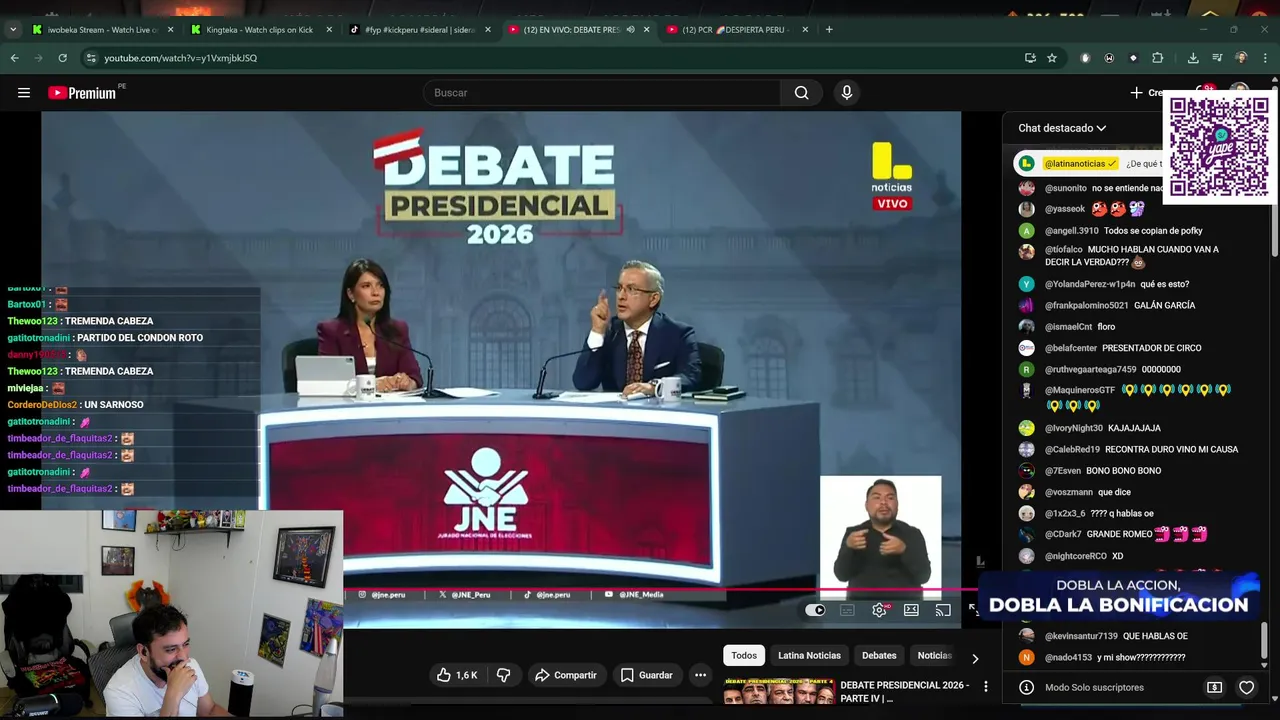This screenshot has width=1280, height=720.
Task: Close the iwobeka Stream tab
Action: click(x=170, y=30)
